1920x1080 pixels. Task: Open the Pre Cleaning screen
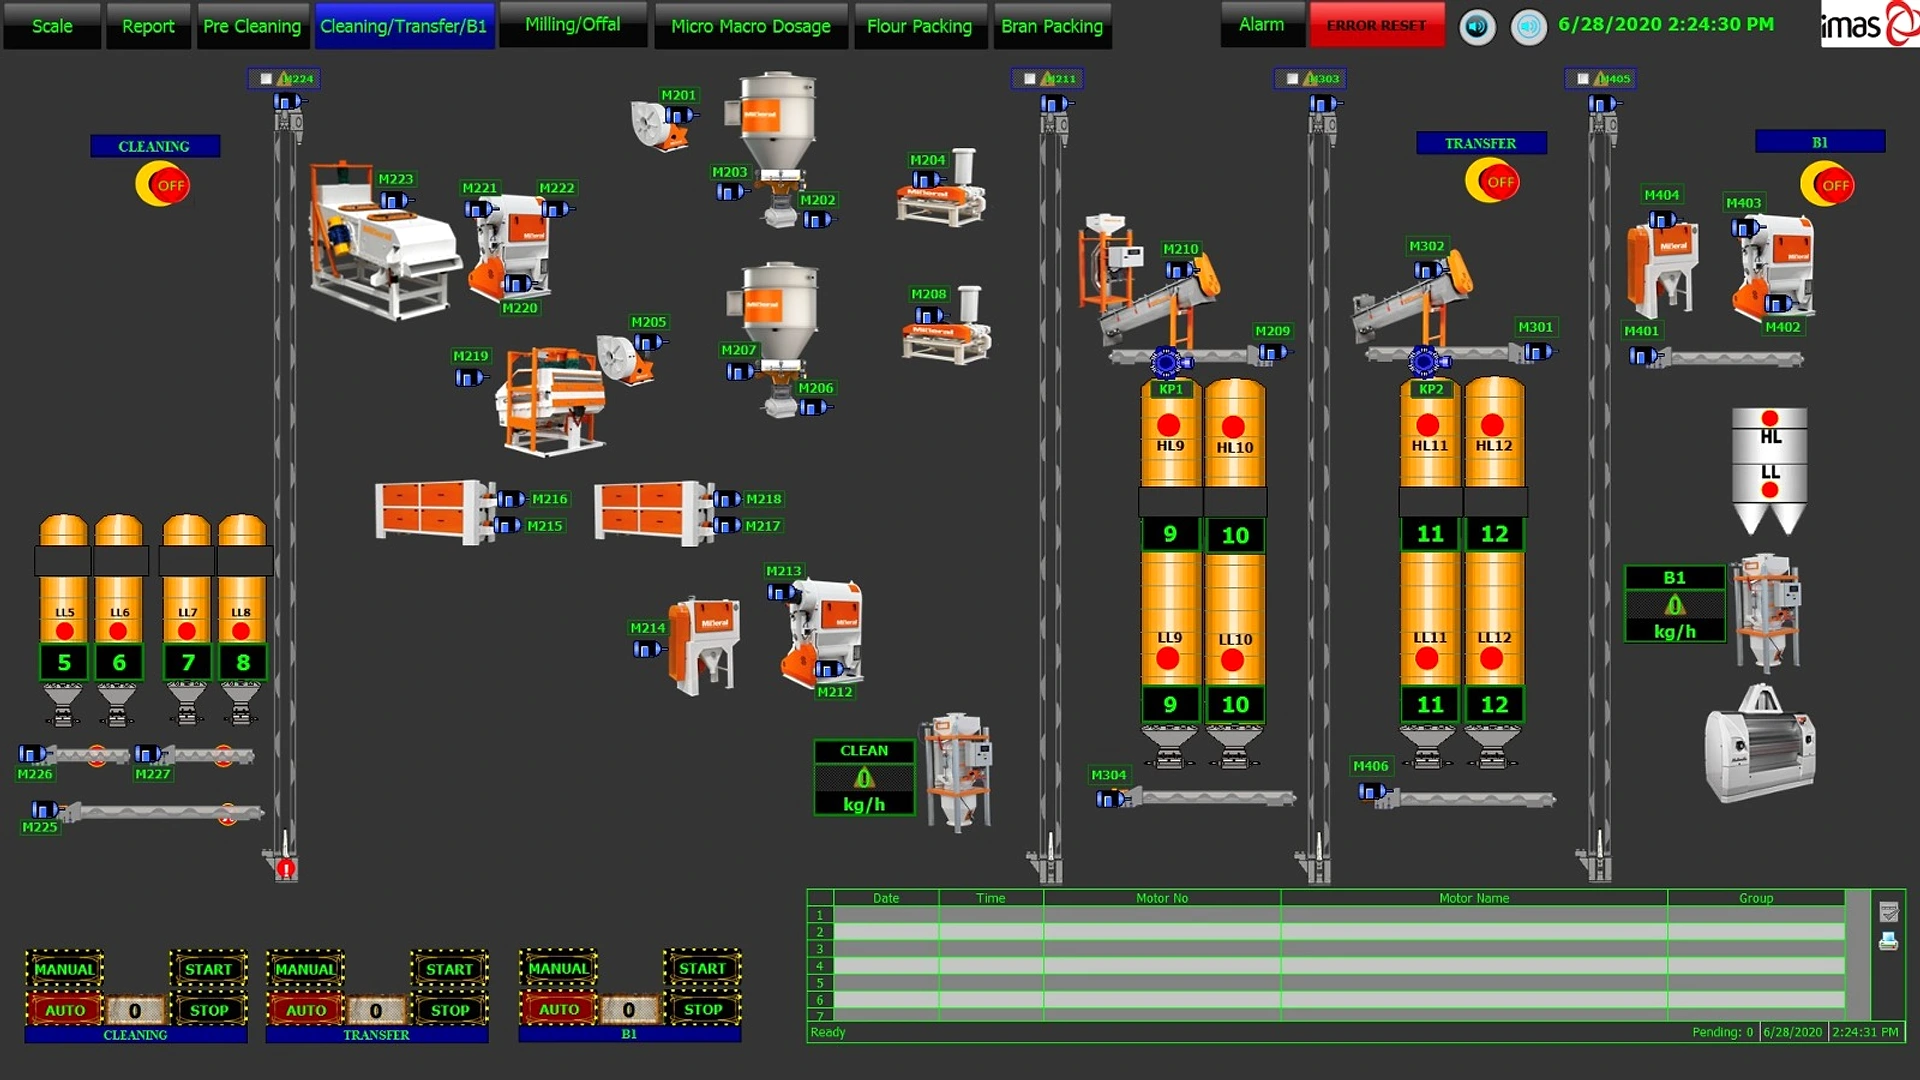pos(252,26)
